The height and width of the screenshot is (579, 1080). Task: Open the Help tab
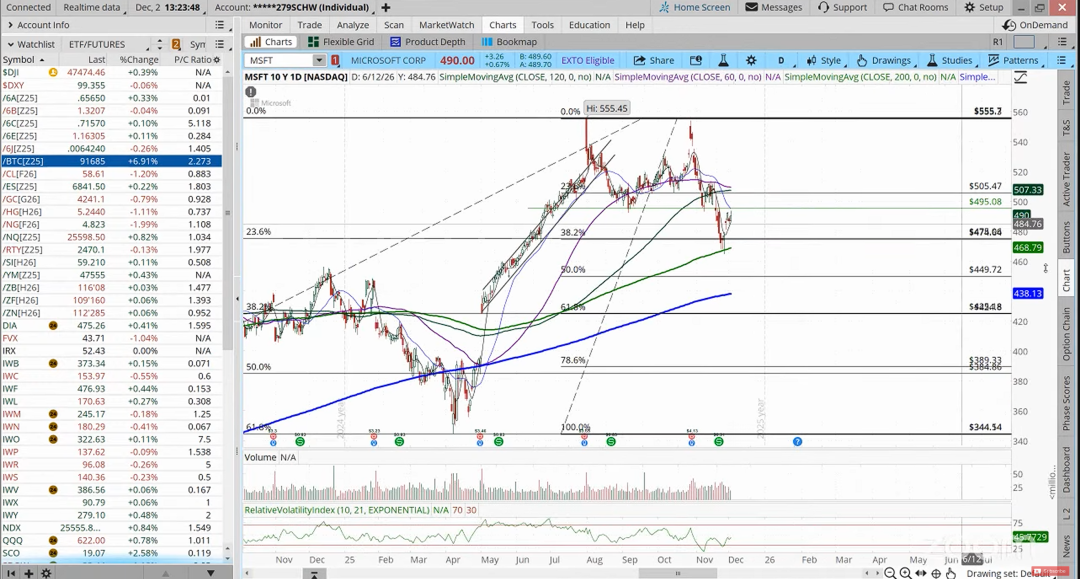(x=634, y=25)
